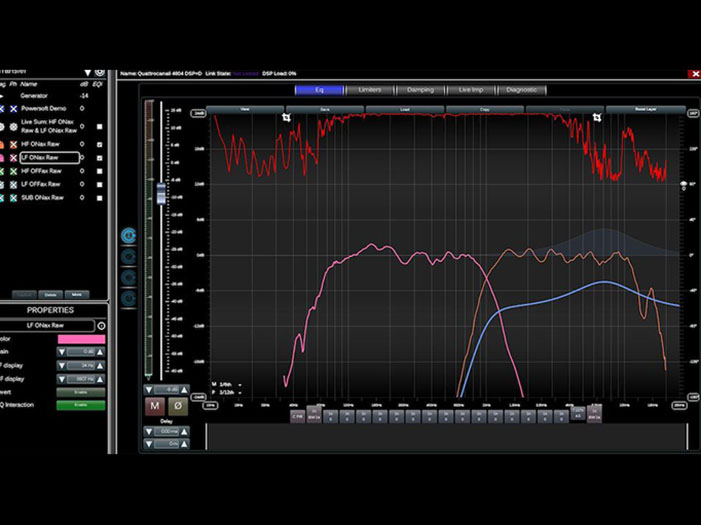The width and height of the screenshot is (701, 525).
Task: Open the View menu above the graph
Action: pyautogui.click(x=246, y=108)
